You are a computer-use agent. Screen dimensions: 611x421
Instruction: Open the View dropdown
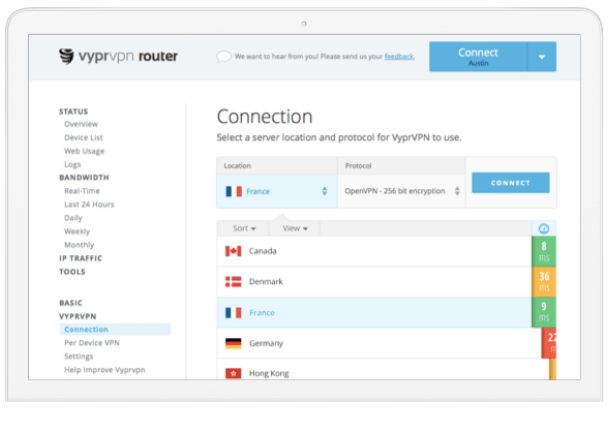pyautogui.click(x=295, y=228)
